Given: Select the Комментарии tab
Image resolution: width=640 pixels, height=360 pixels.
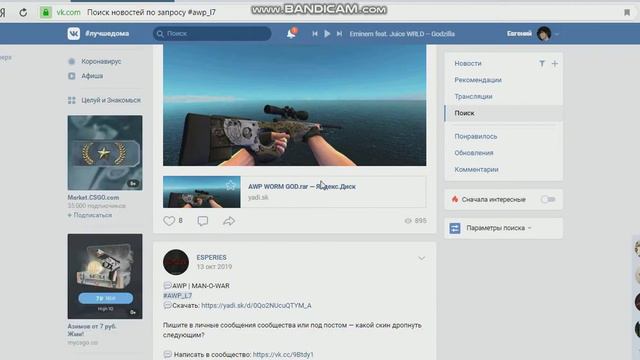Looking at the screenshot, I should tap(476, 169).
